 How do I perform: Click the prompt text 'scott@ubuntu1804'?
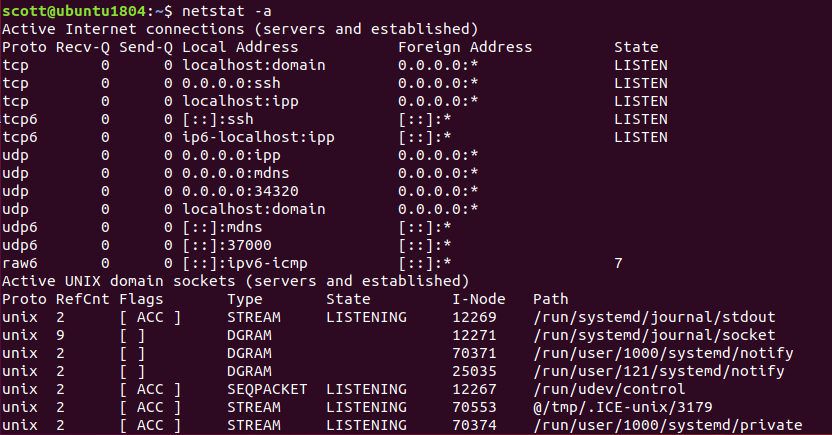coord(74,11)
